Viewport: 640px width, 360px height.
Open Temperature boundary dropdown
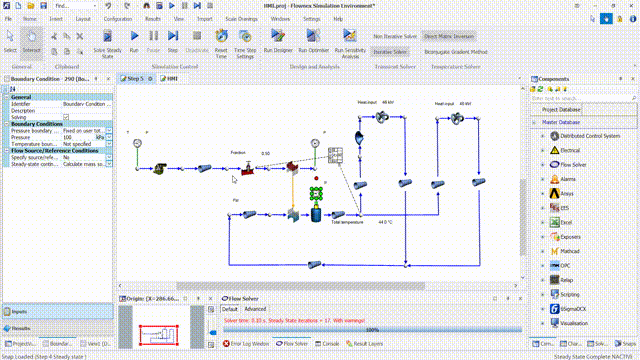tap(109, 144)
